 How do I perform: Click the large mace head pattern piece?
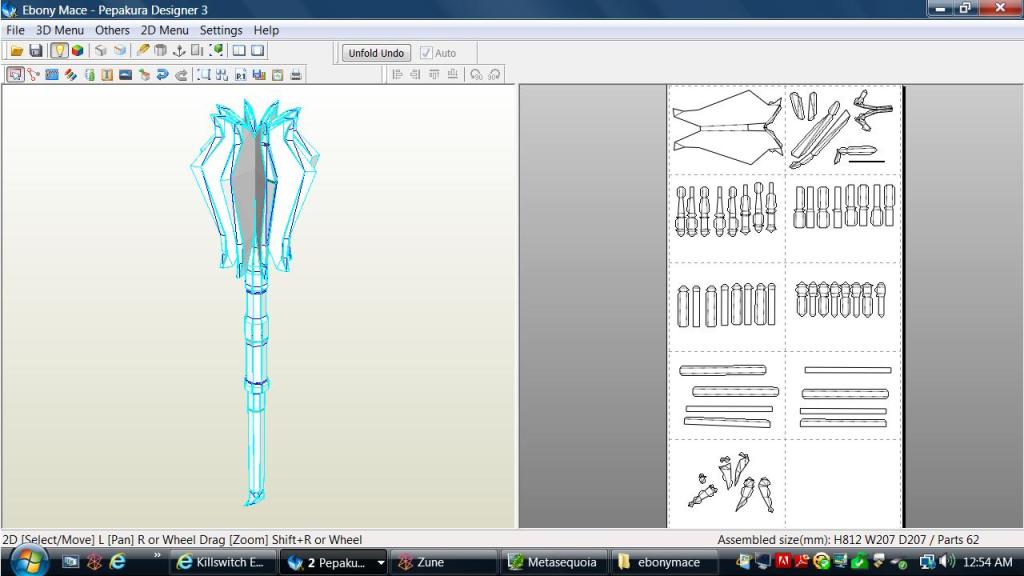(x=727, y=128)
